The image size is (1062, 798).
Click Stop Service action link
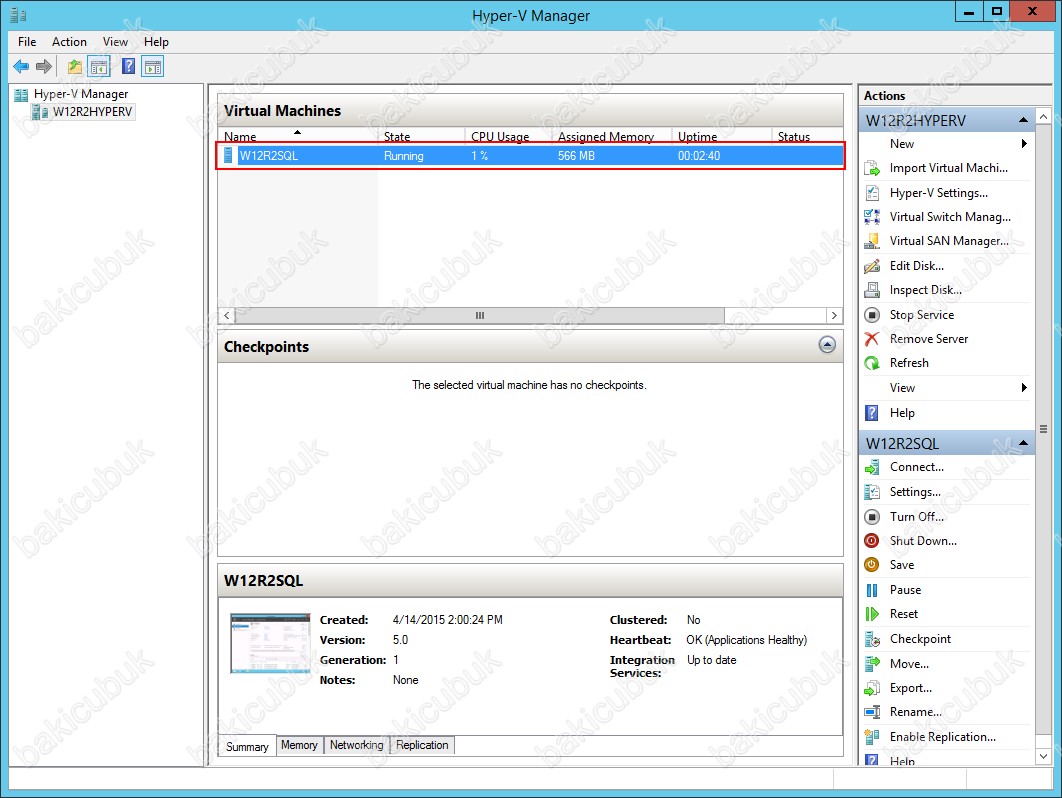[922, 315]
